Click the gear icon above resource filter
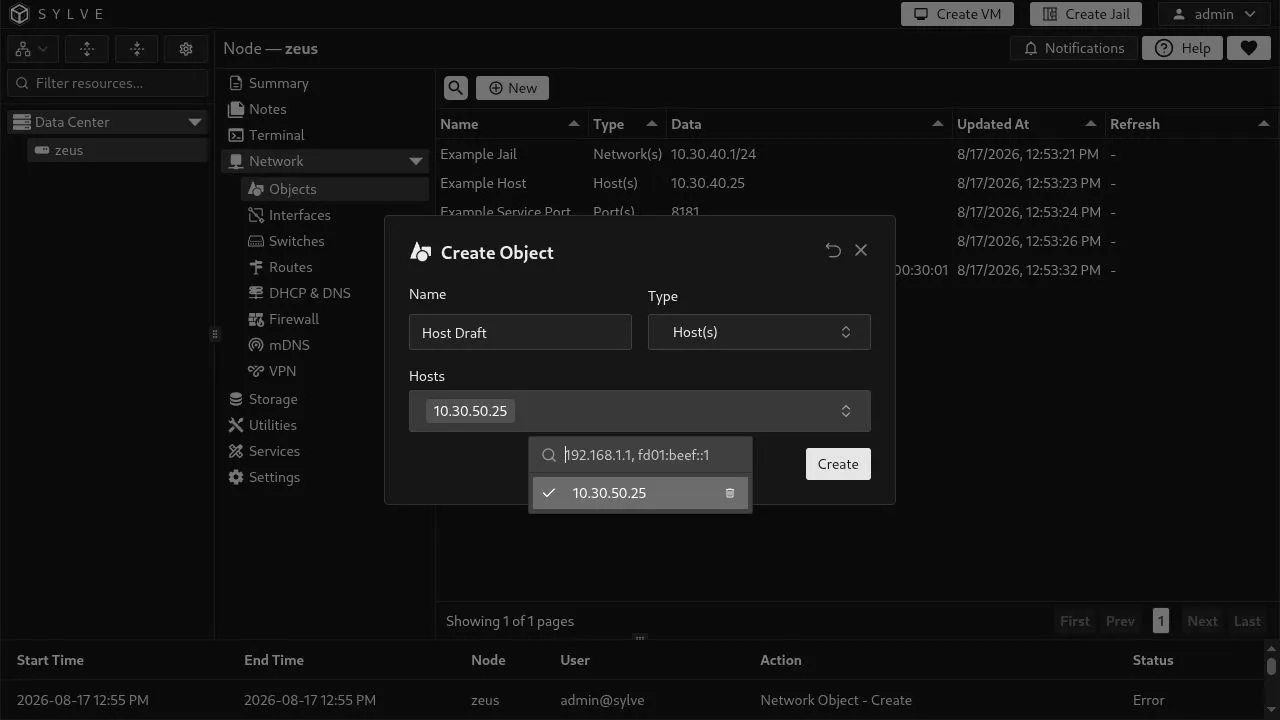This screenshot has width=1280, height=720. tap(186, 49)
